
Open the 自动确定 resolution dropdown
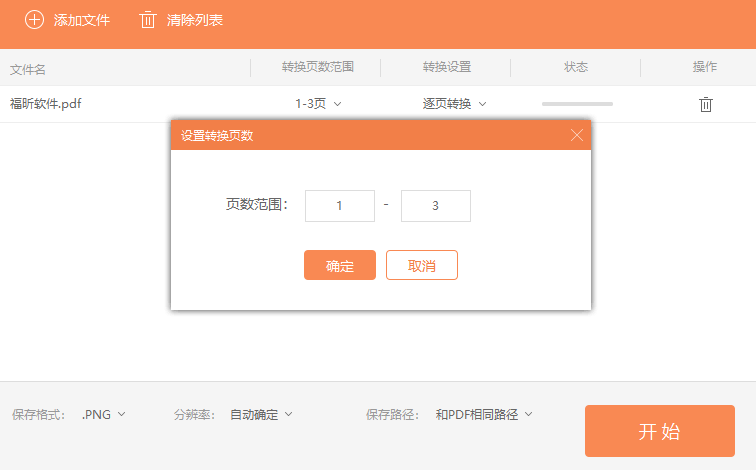click(x=261, y=415)
